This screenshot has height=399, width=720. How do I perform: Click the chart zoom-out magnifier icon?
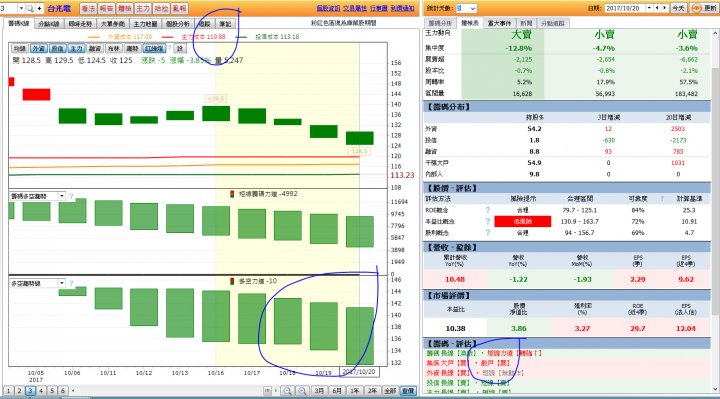[287, 391]
